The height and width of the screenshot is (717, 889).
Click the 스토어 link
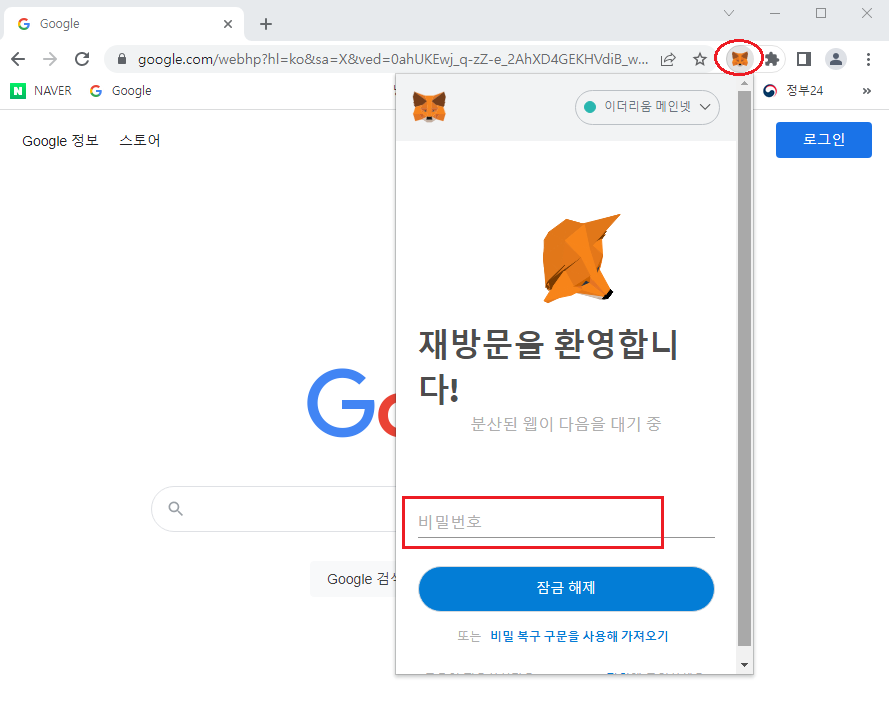(139, 141)
